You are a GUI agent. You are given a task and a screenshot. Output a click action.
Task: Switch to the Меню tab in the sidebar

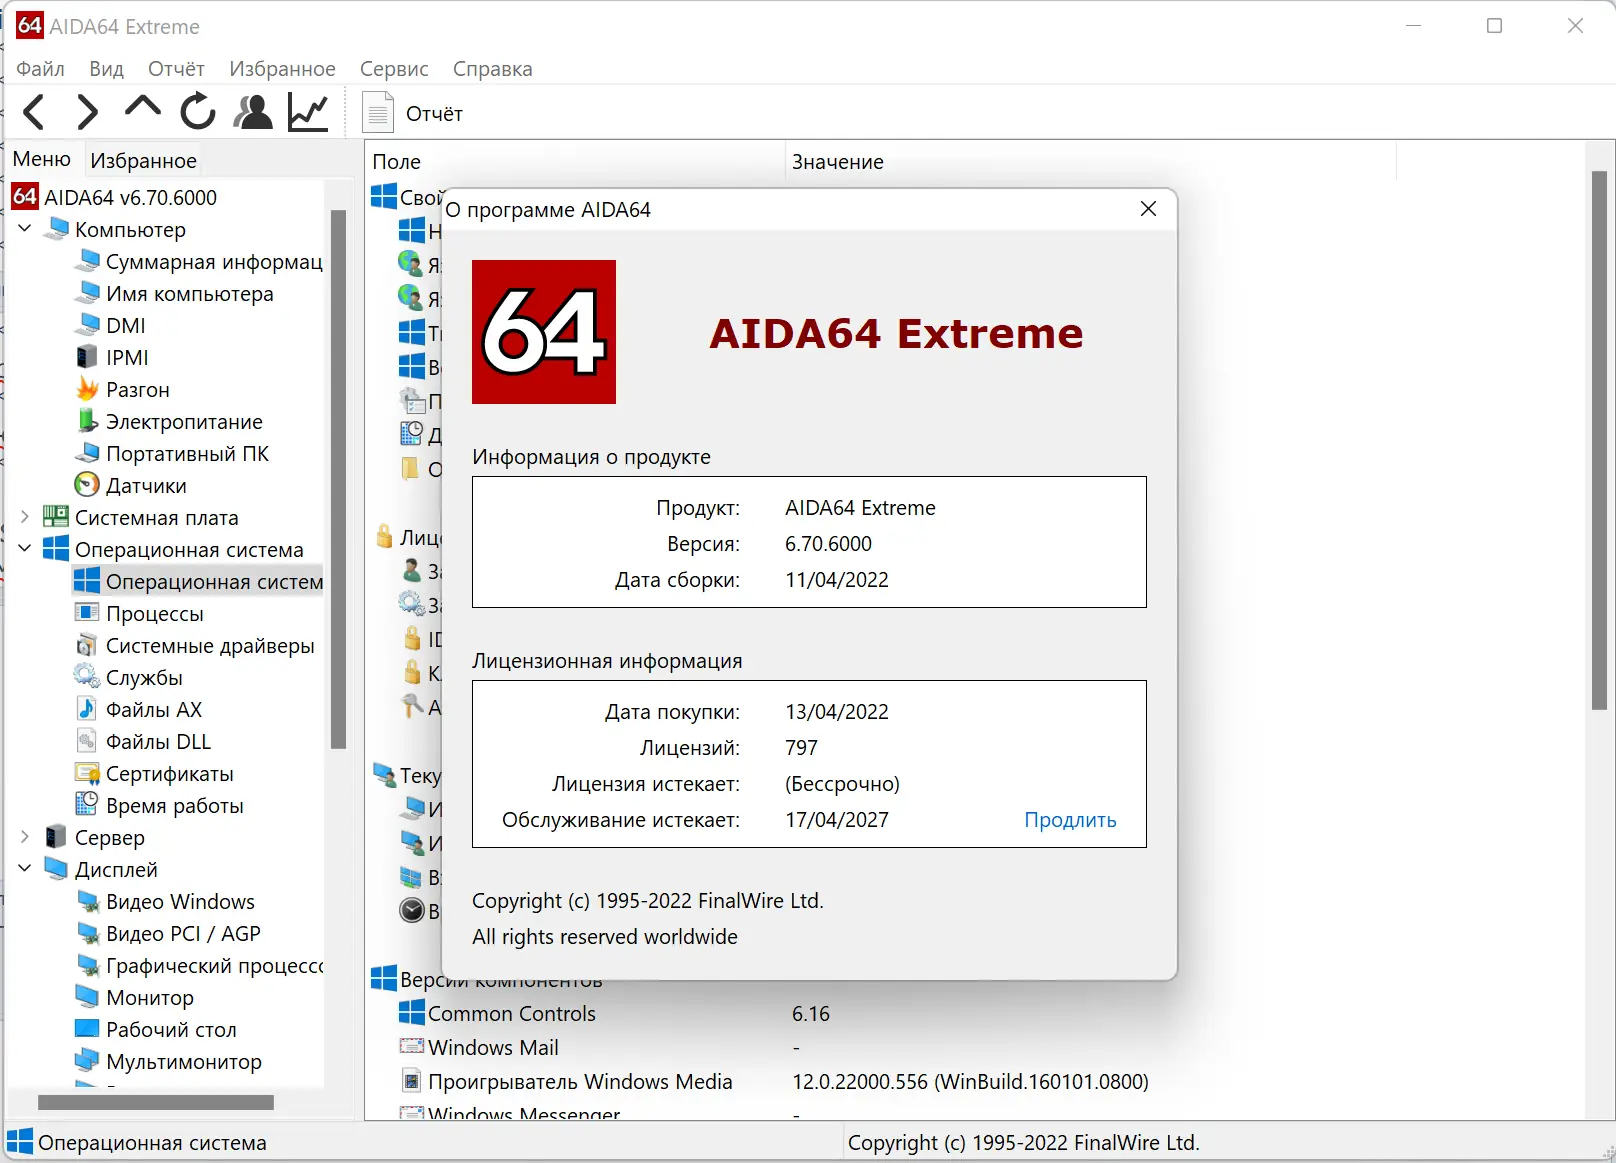click(x=42, y=159)
